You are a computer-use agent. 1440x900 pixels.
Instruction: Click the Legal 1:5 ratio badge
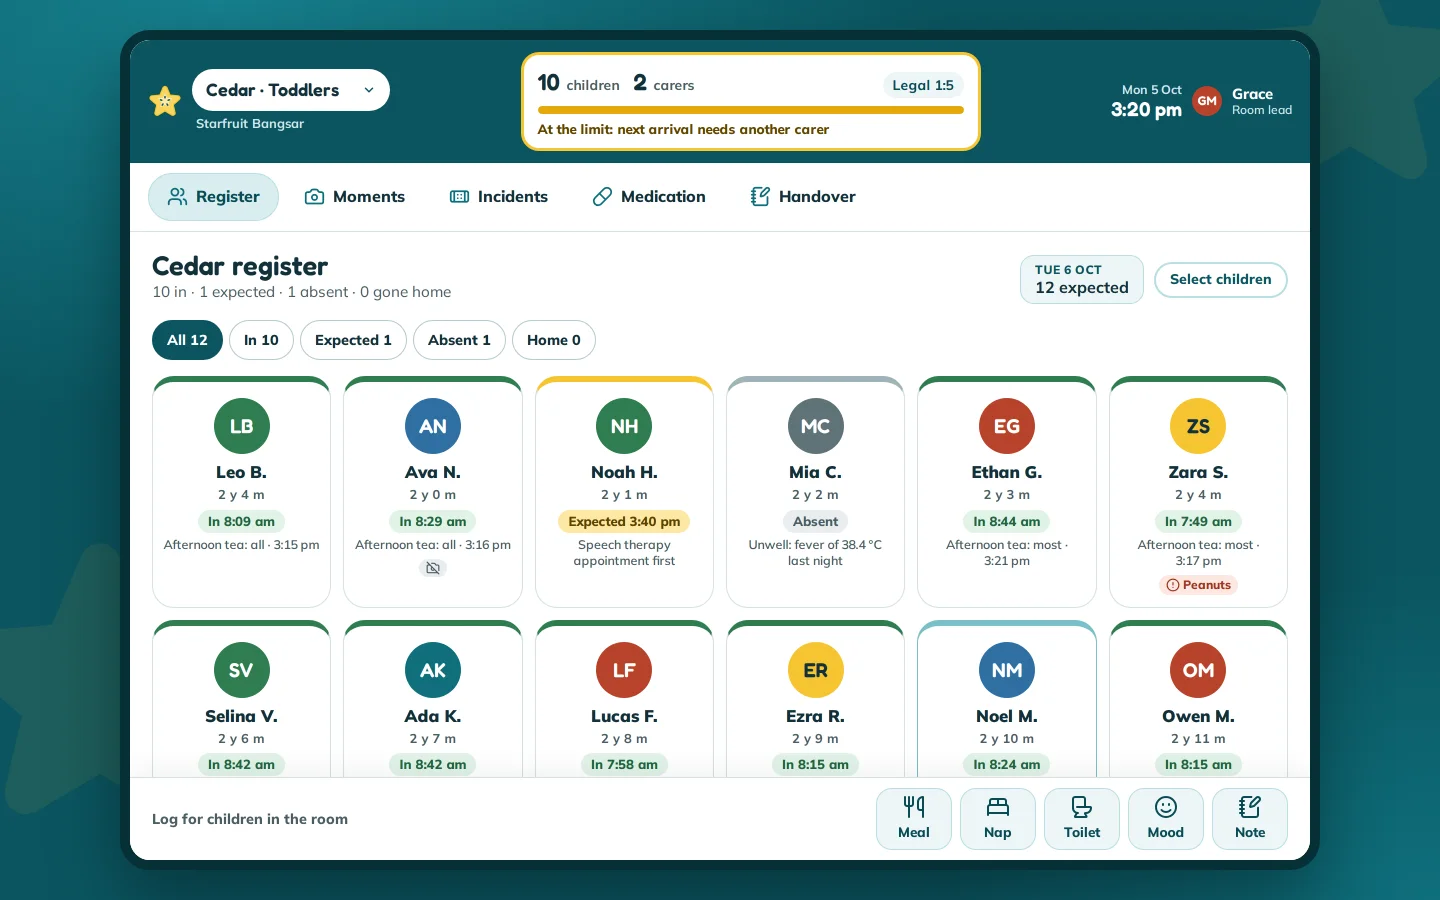tap(923, 85)
